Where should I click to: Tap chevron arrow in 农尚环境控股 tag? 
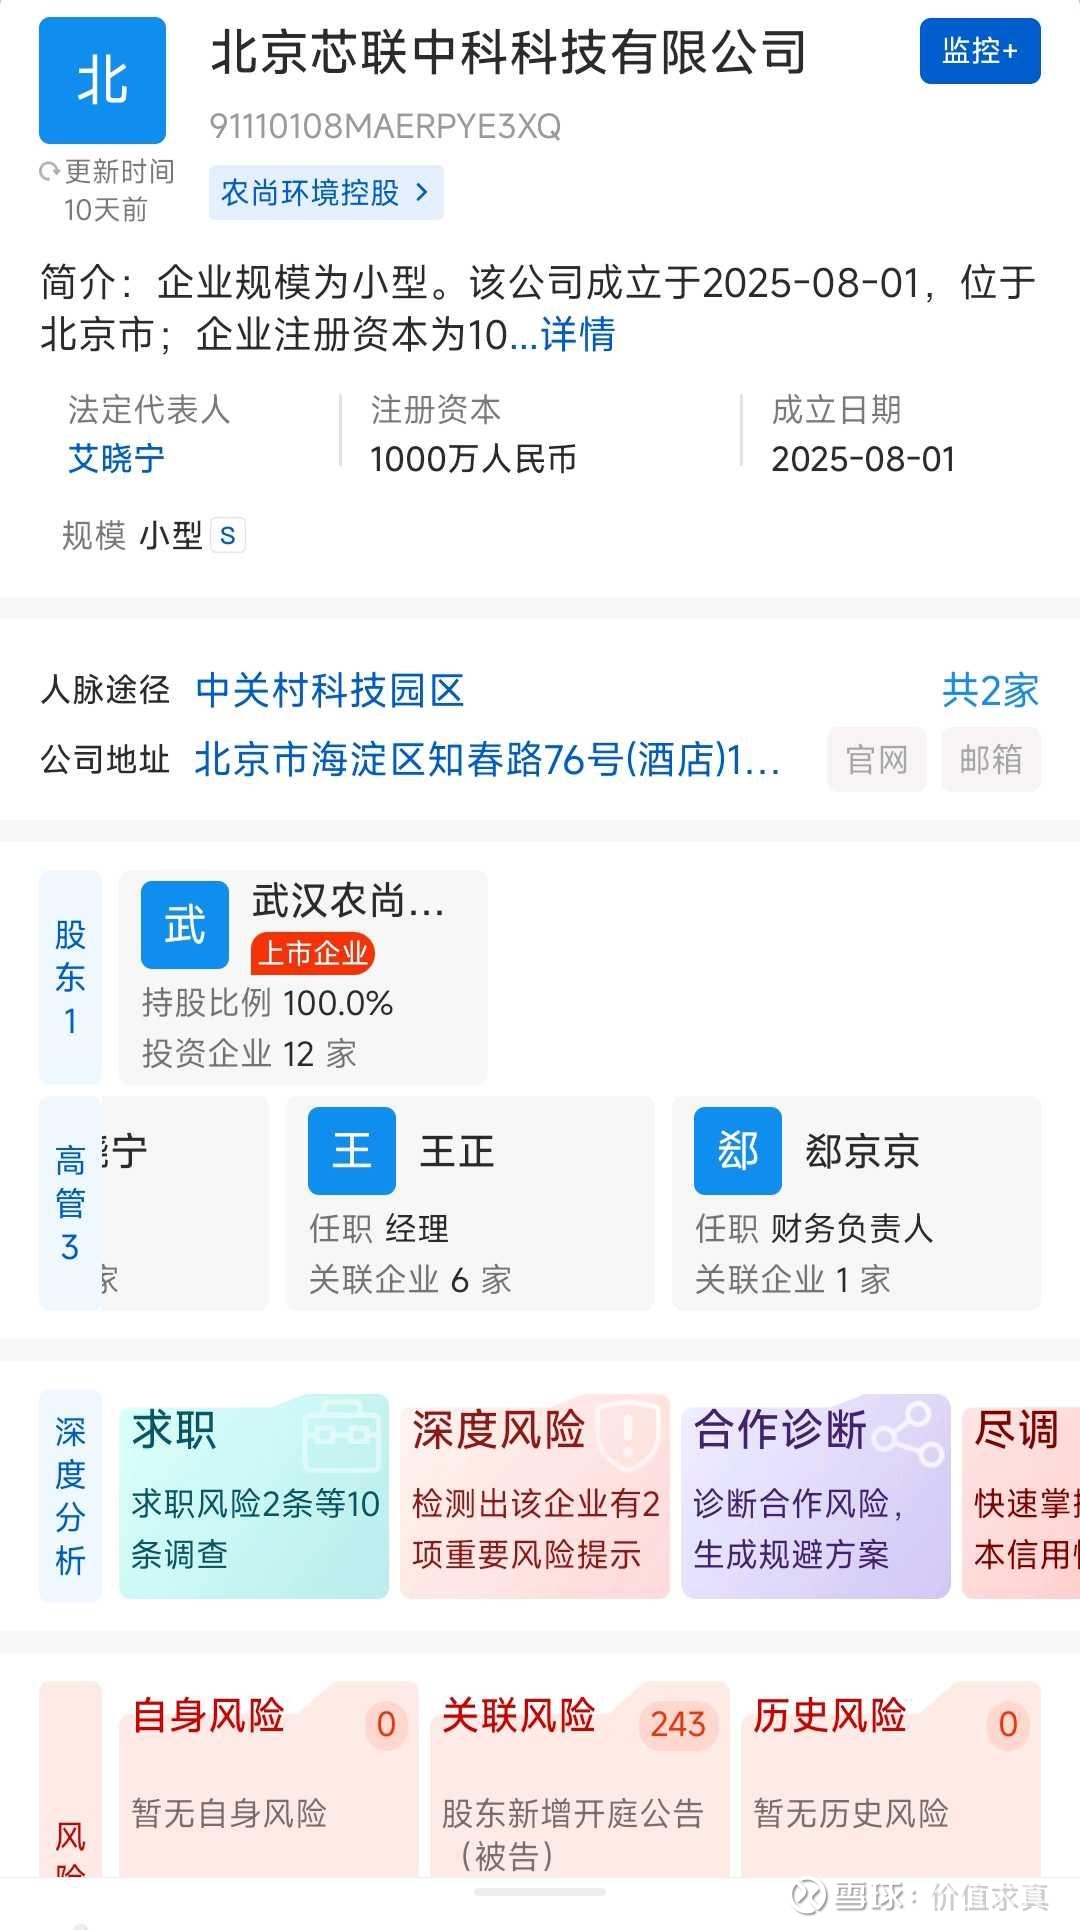pos(421,192)
